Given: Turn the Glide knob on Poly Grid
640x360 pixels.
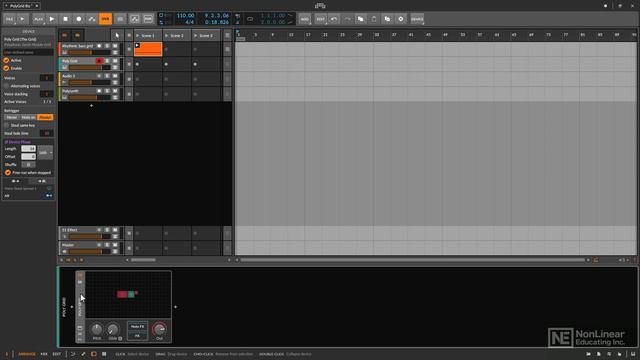Looking at the screenshot, I should point(113,329).
